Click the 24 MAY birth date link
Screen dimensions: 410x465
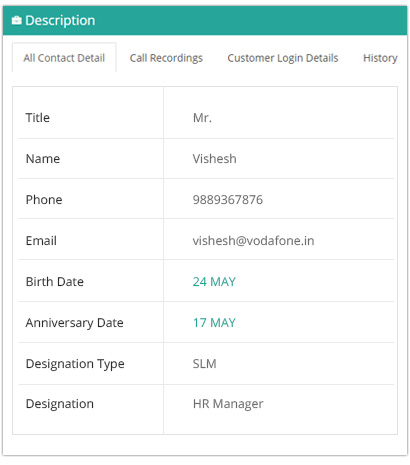point(214,282)
